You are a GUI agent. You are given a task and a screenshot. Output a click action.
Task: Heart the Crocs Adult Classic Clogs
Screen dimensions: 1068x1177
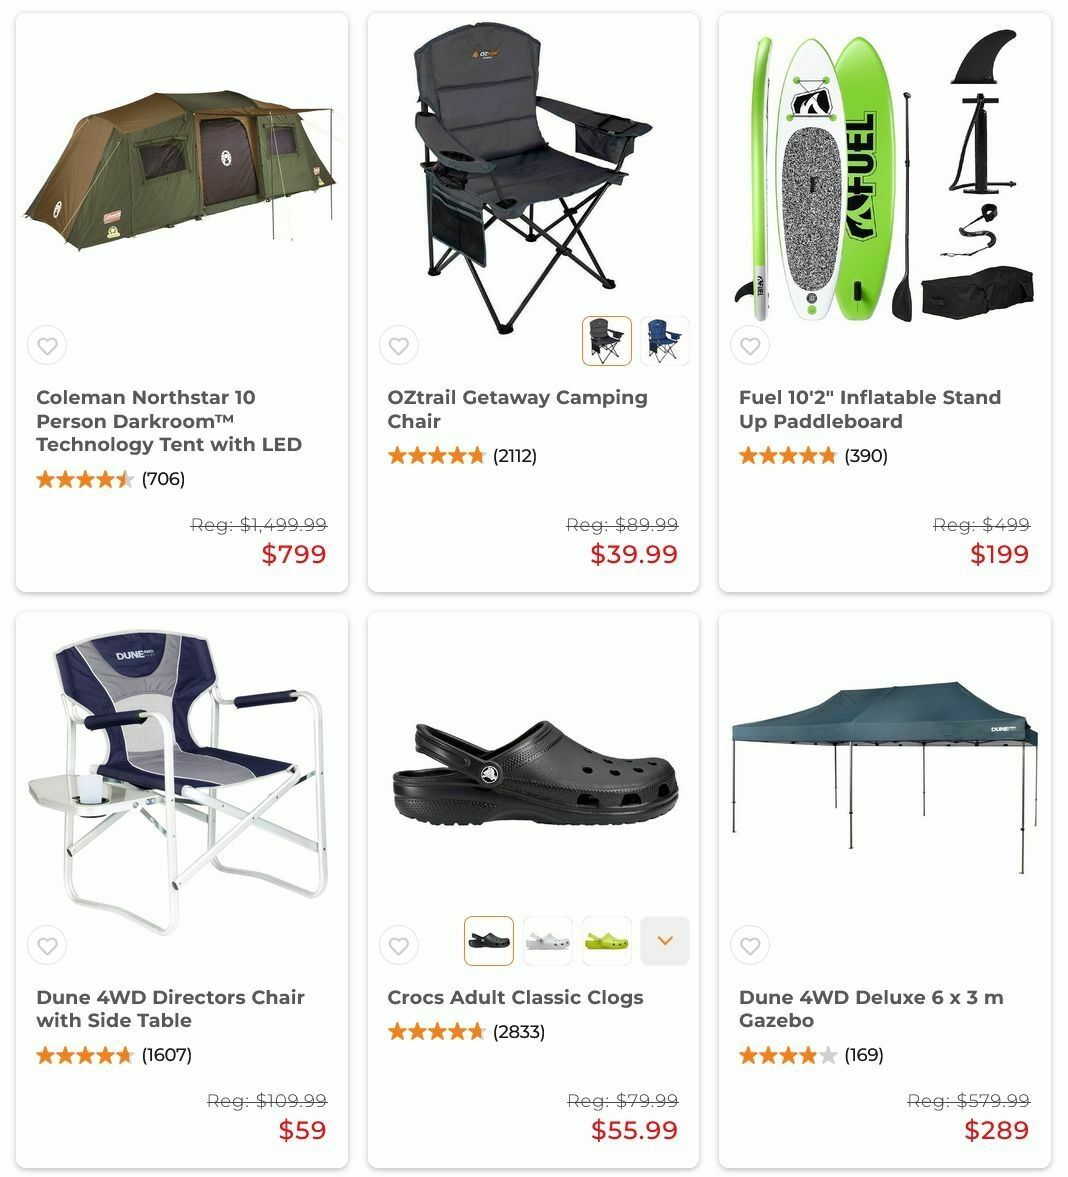click(x=399, y=946)
